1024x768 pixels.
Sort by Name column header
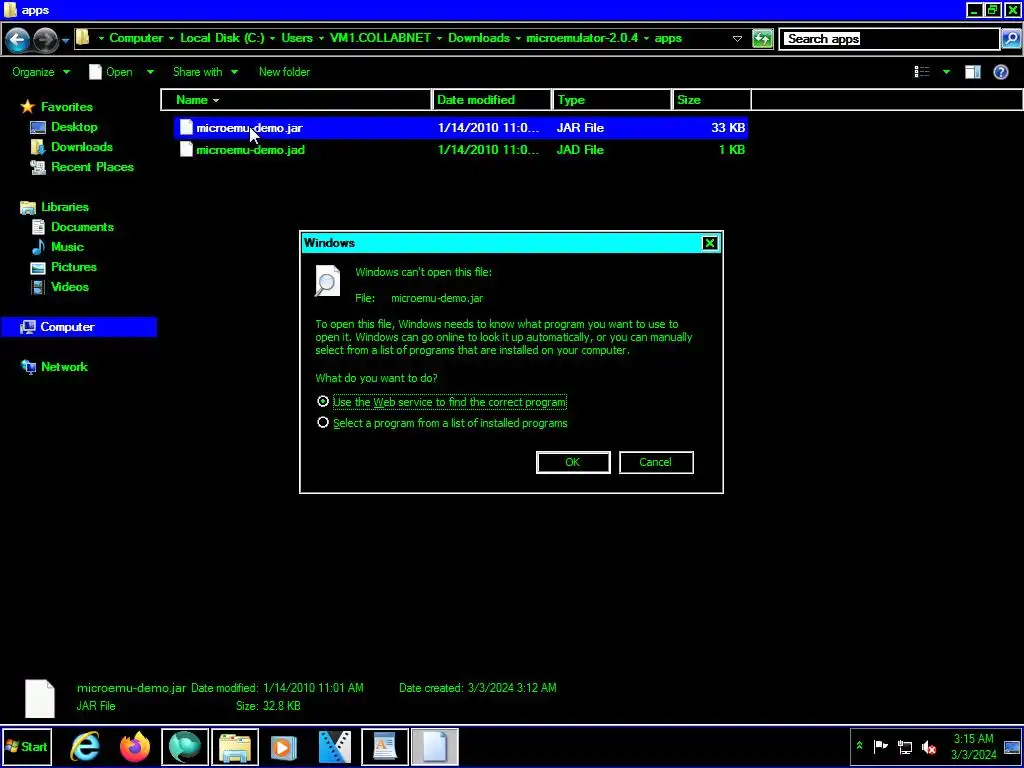(296, 100)
